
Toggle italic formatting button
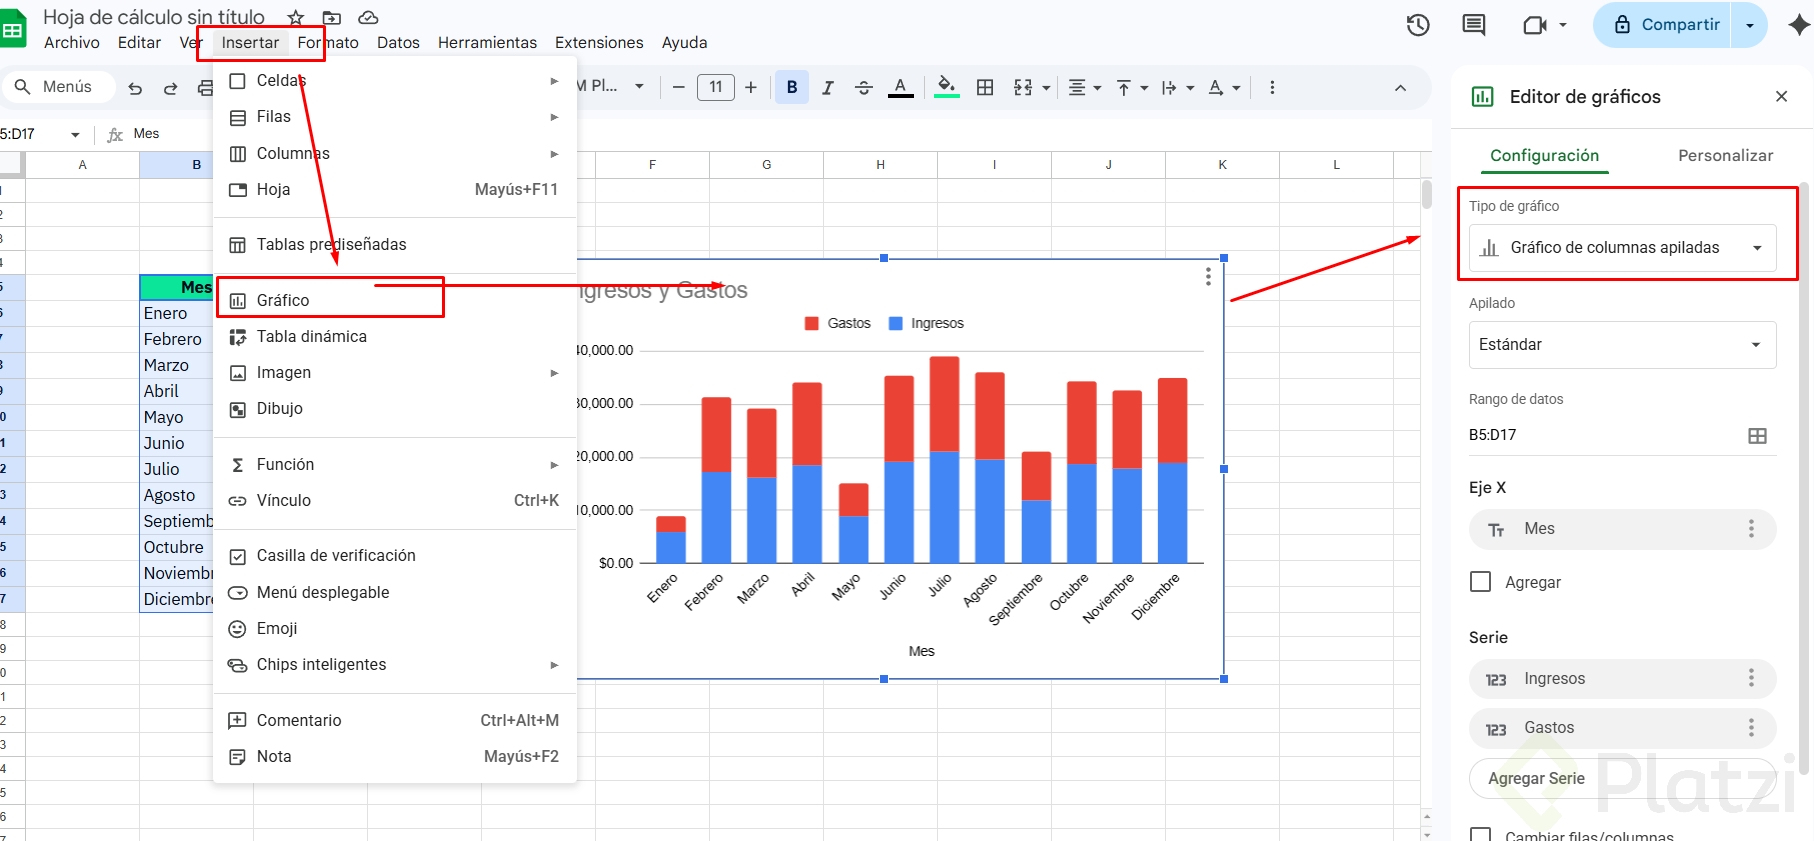pos(828,87)
